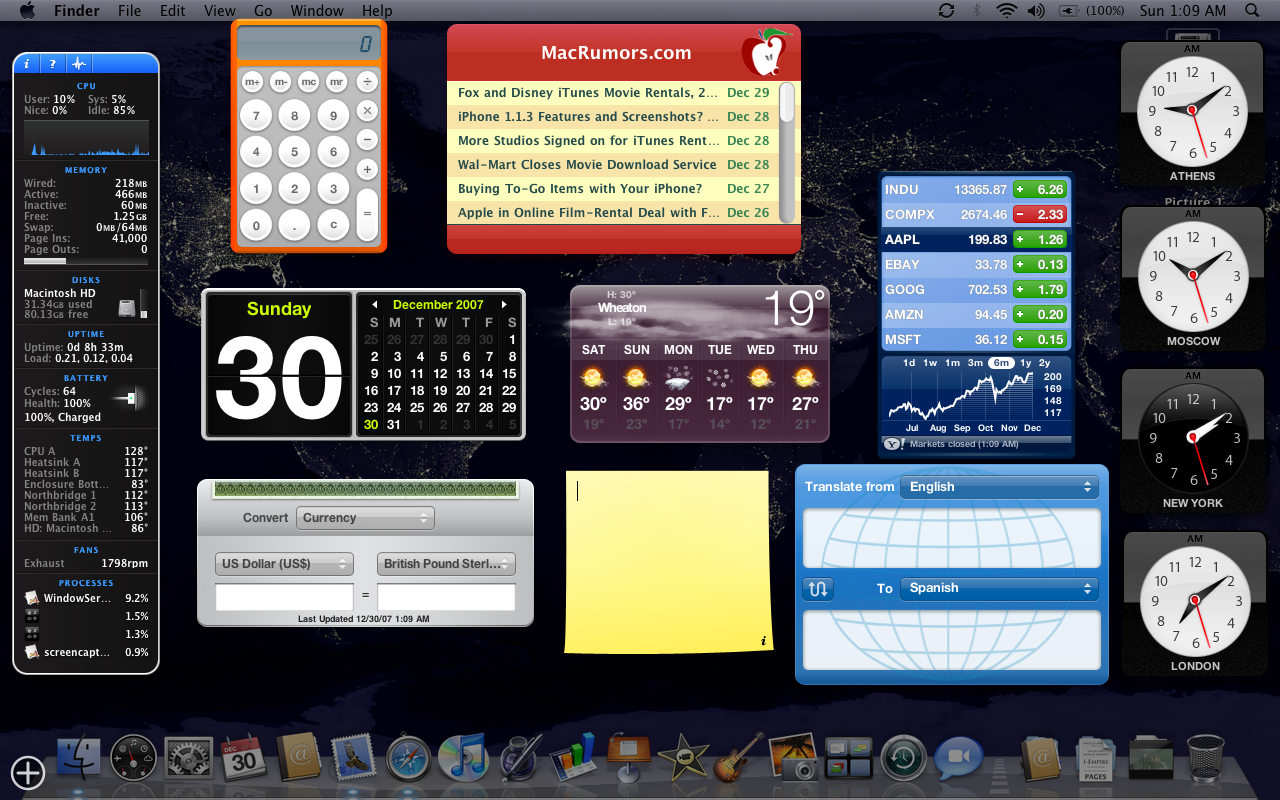Screen dimensions: 1280x800
Task: Click the Bluetooth status icon
Action: click(x=977, y=10)
